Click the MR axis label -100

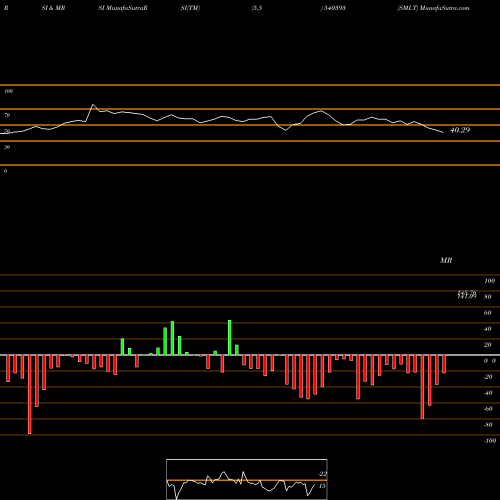point(490,441)
